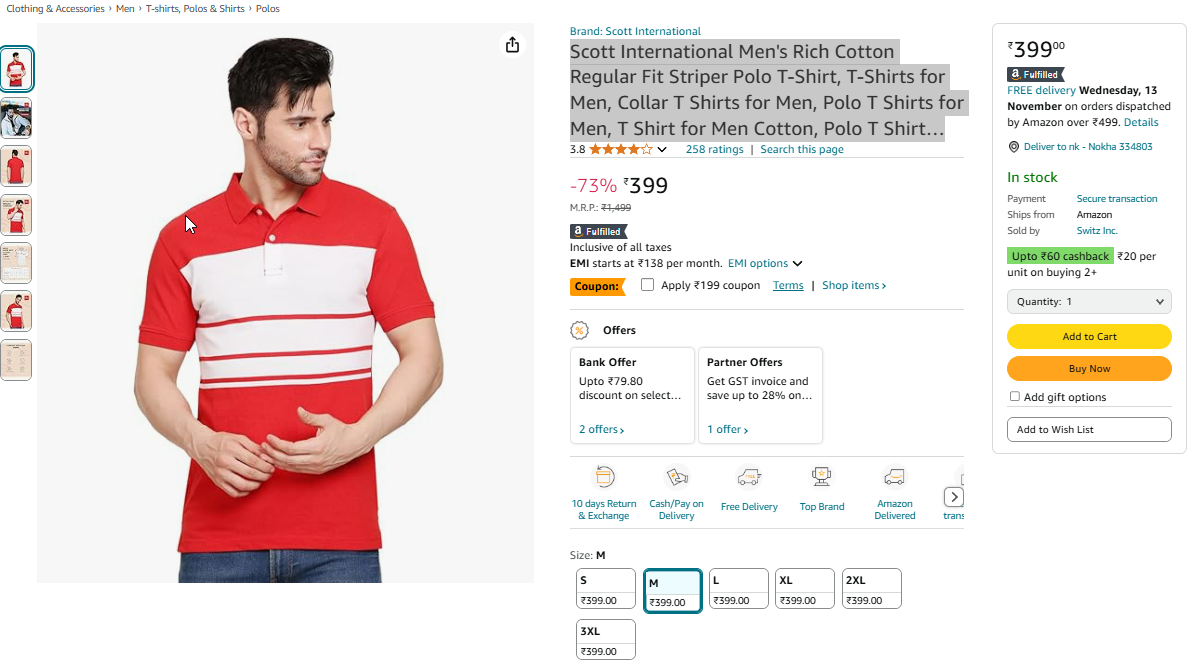This screenshot has height=664, width=1193.
Task: Open the Cash/Pay on Delivery icon
Action: [x=676, y=477]
